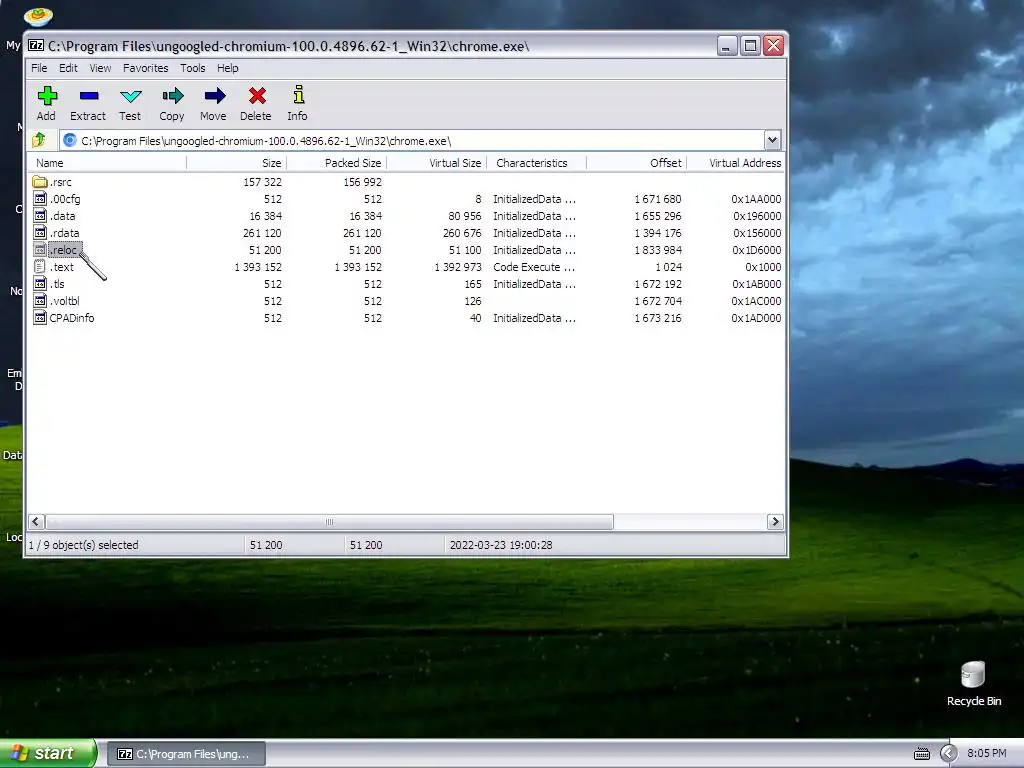Sort by Packed Size column

[336, 163]
